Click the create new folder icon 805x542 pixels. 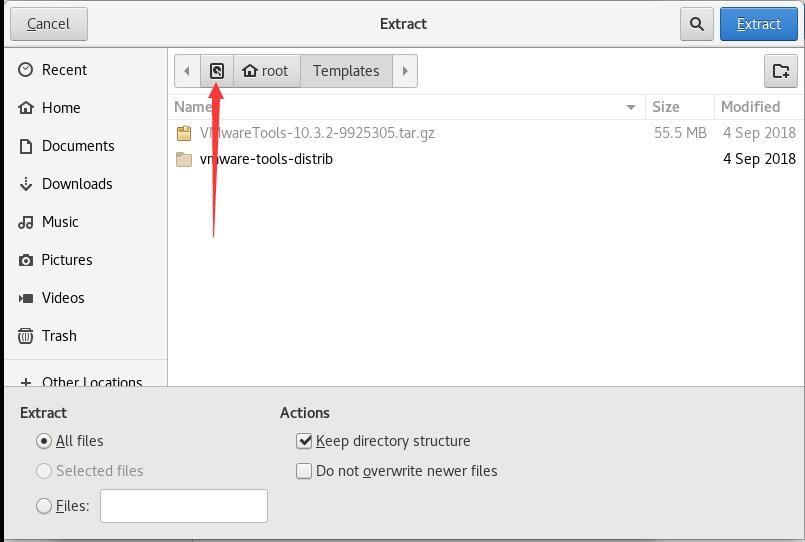tap(781, 71)
